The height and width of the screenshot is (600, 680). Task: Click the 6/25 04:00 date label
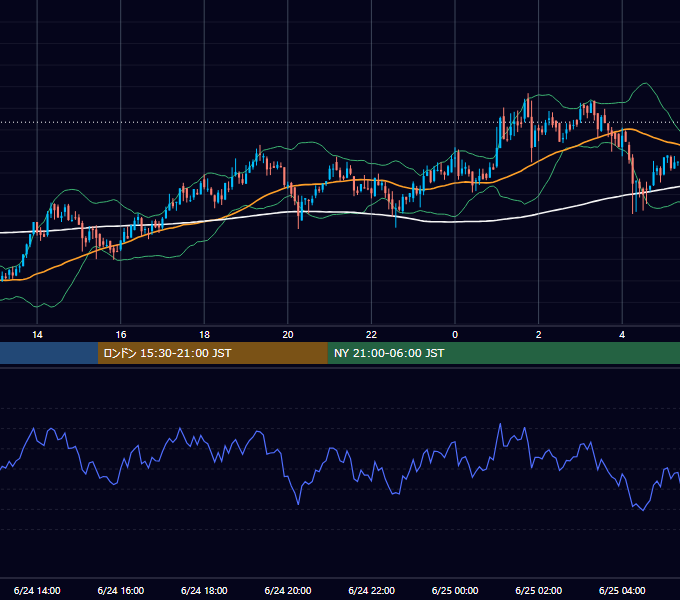click(622, 590)
